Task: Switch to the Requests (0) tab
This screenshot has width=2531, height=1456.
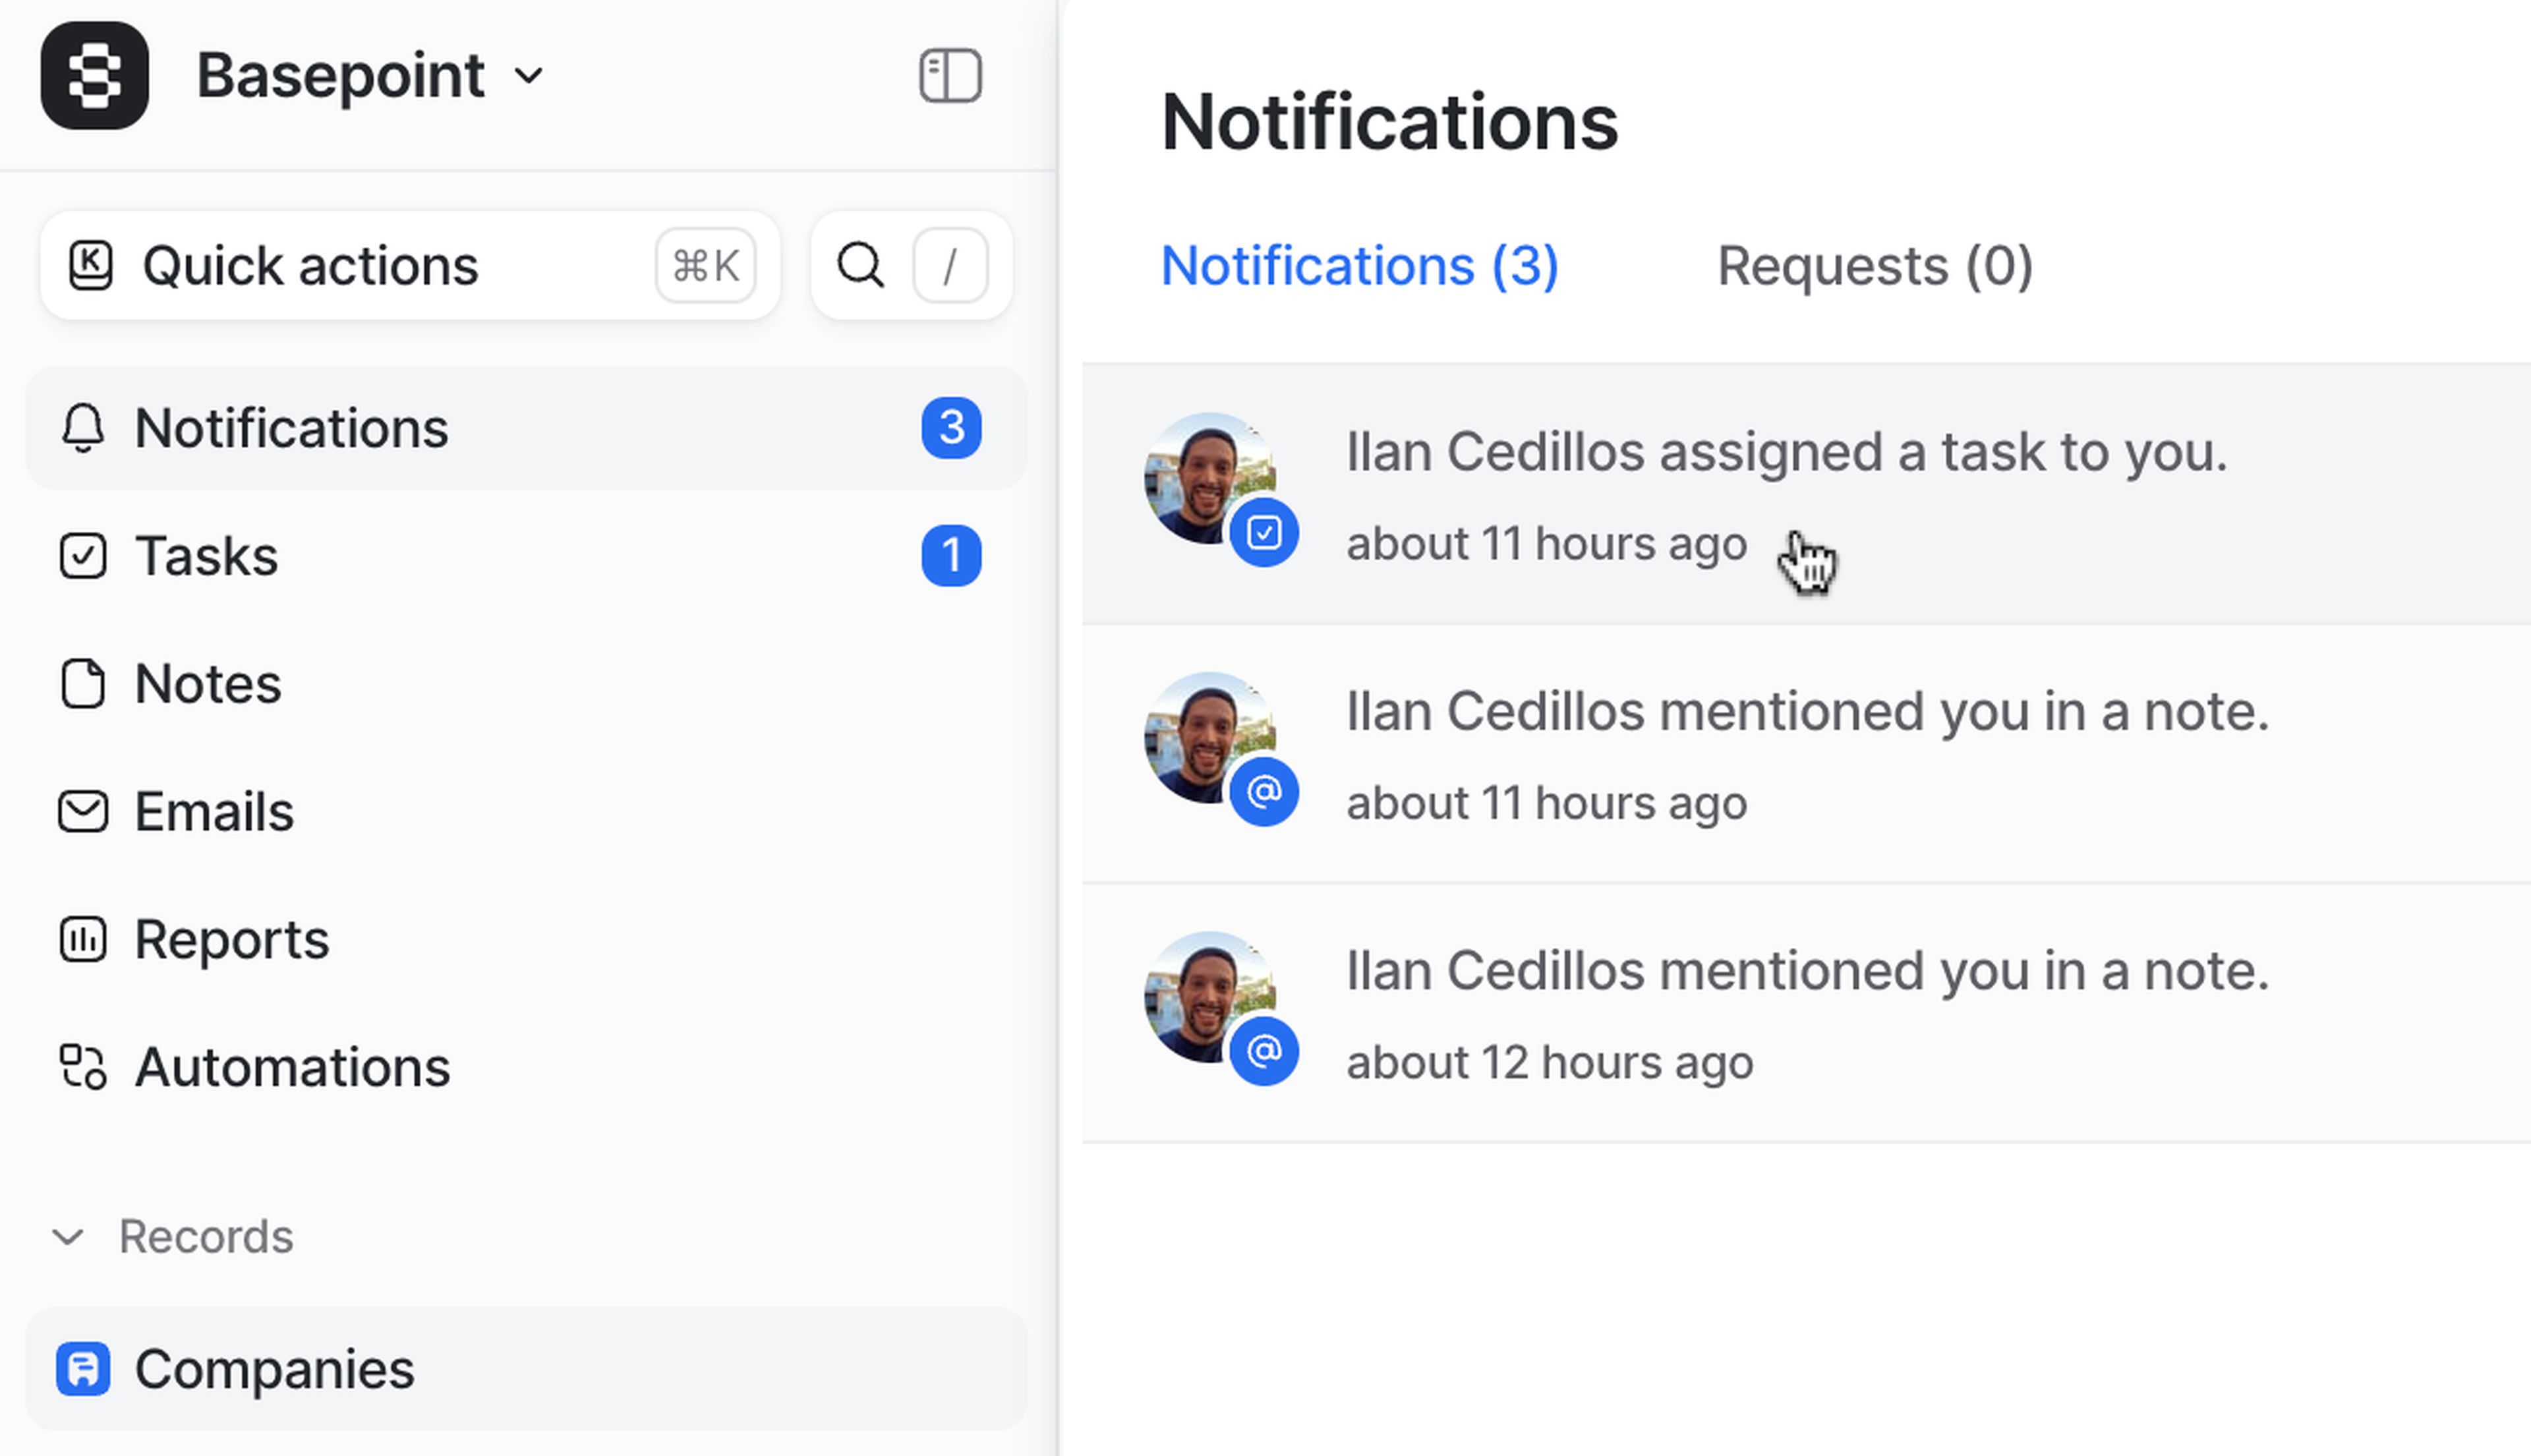Action: pyautogui.click(x=1875, y=266)
